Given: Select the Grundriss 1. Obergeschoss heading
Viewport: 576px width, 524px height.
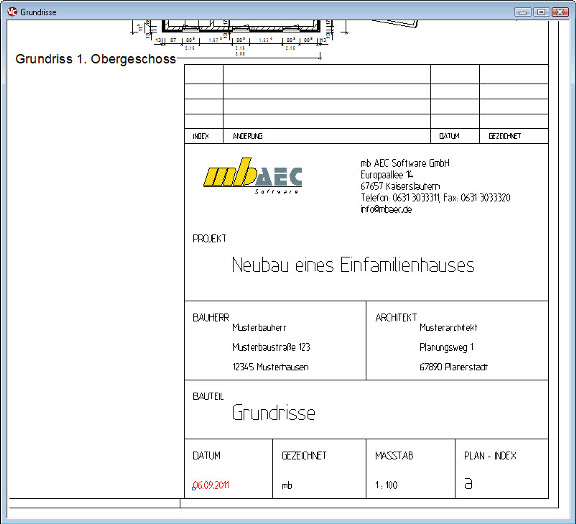Looking at the screenshot, I should coord(96,59).
